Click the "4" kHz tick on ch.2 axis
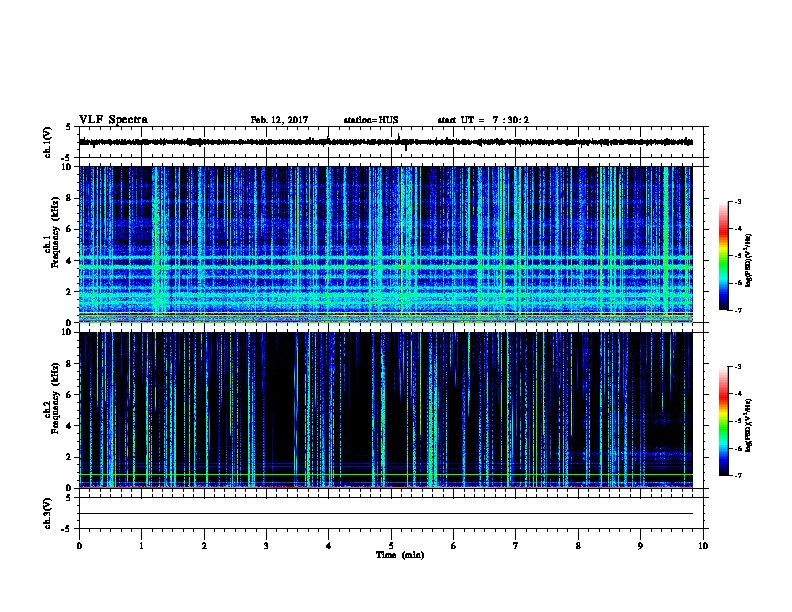Viewport: 792px width, 612px height. coord(69,426)
